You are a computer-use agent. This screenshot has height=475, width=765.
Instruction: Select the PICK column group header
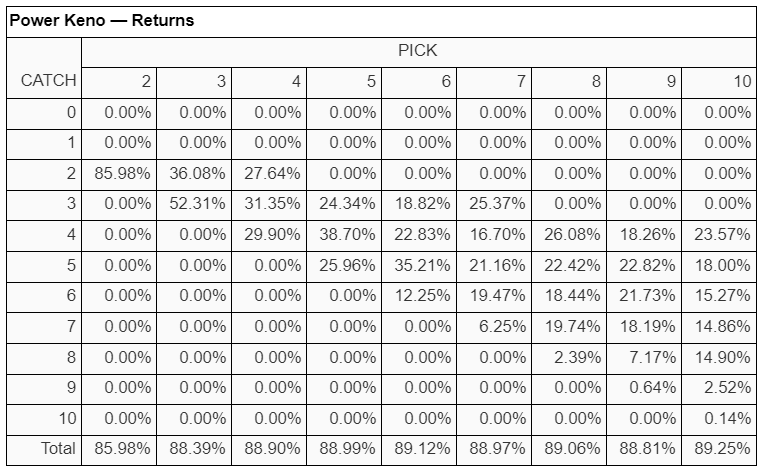(x=419, y=51)
